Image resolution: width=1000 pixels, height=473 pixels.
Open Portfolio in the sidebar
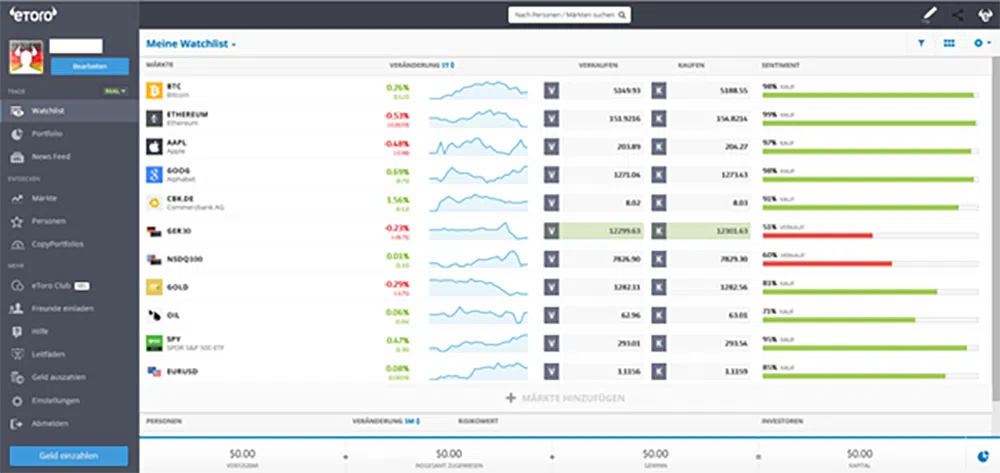[69, 134]
